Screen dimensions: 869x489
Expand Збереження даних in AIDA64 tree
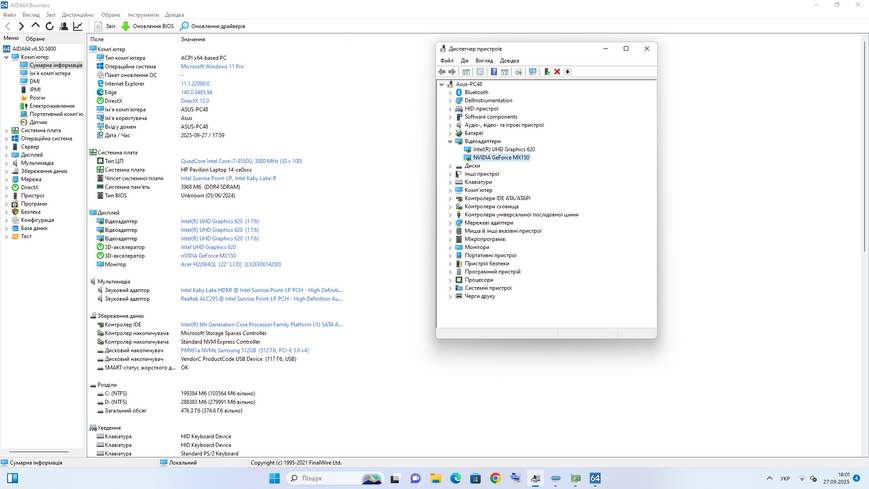pyautogui.click(x=6, y=171)
